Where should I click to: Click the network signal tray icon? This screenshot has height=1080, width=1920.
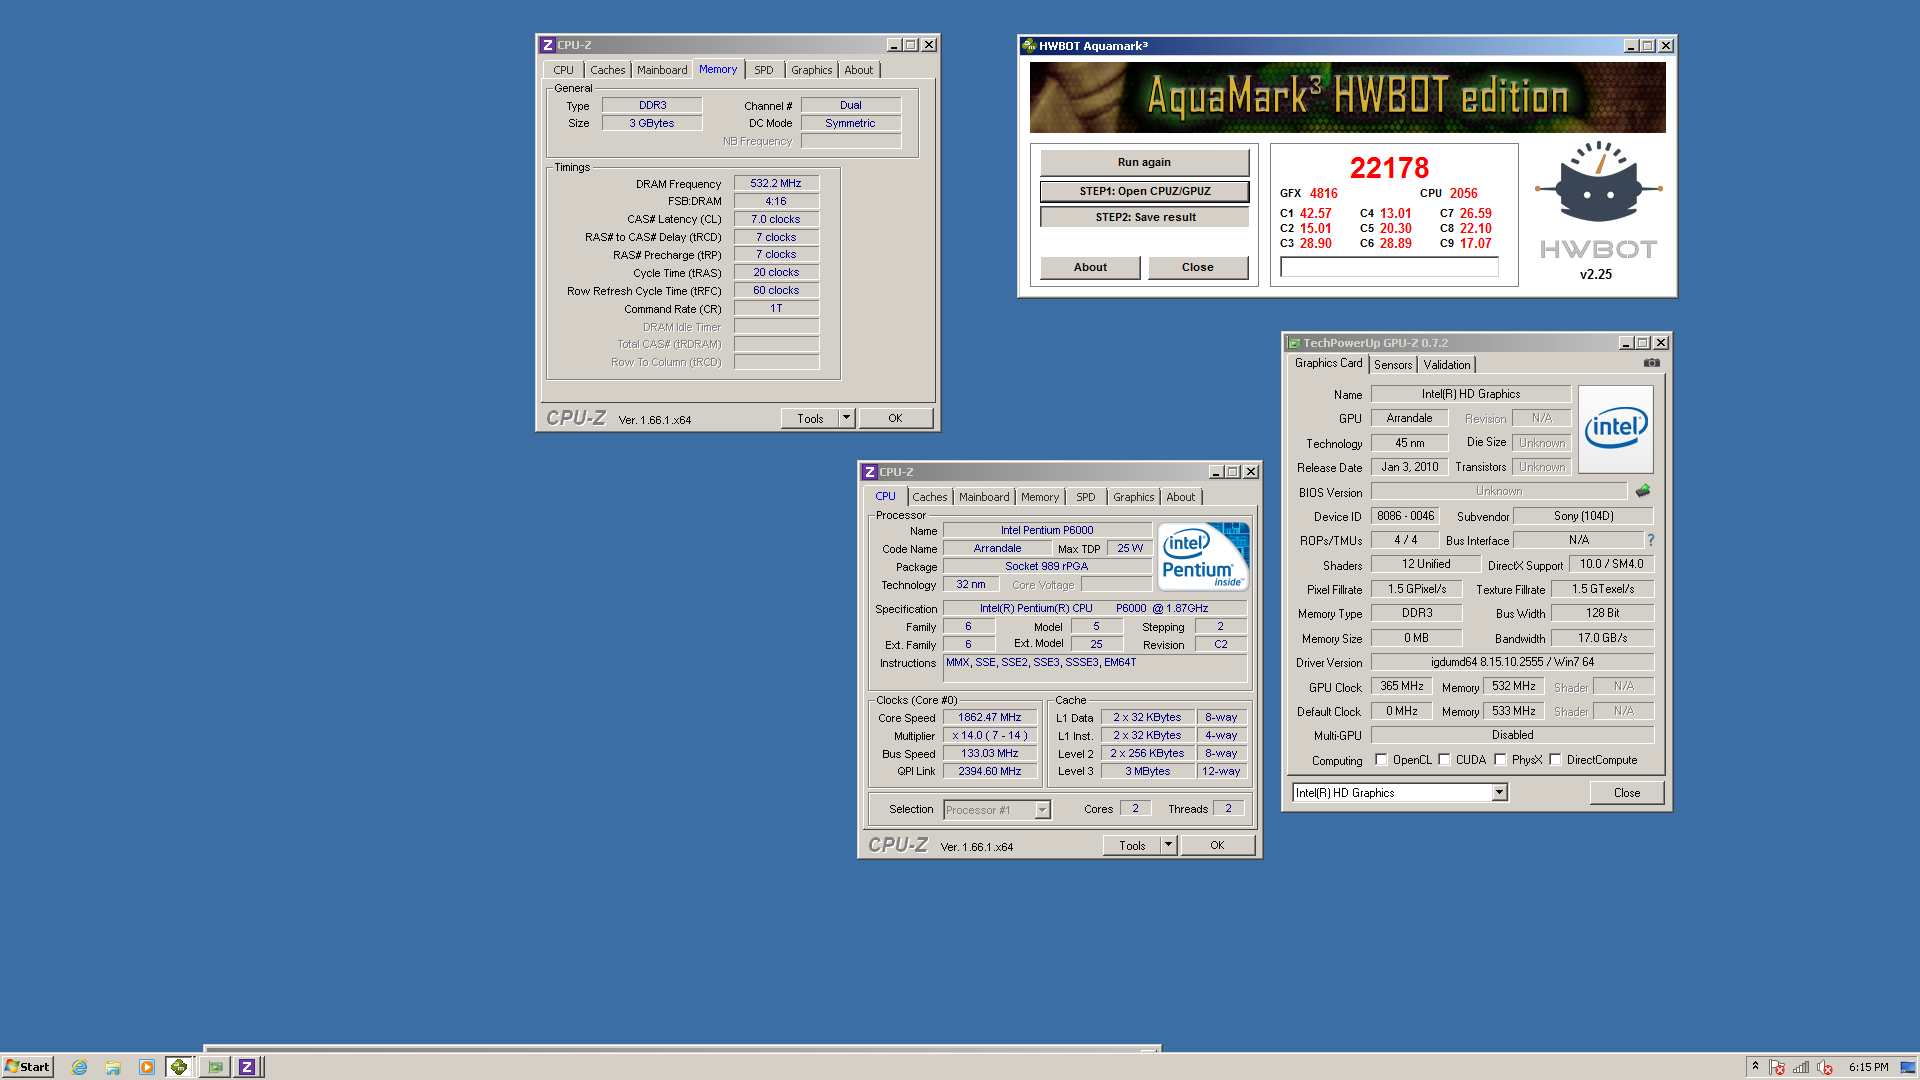pyautogui.click(x=1801, y=1067)
